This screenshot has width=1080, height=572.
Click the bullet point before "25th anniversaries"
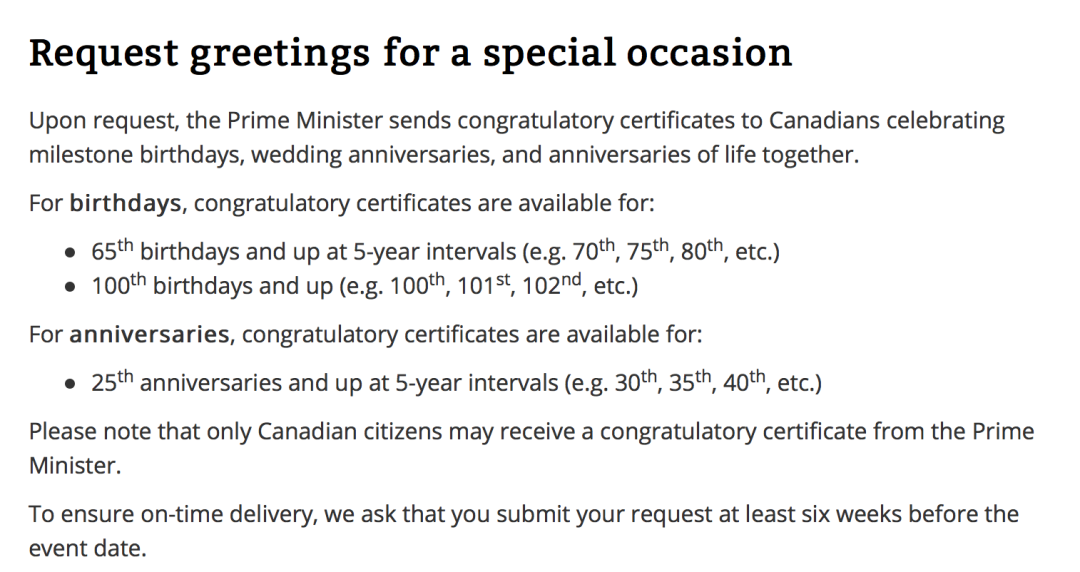click(x=70, y=384)
